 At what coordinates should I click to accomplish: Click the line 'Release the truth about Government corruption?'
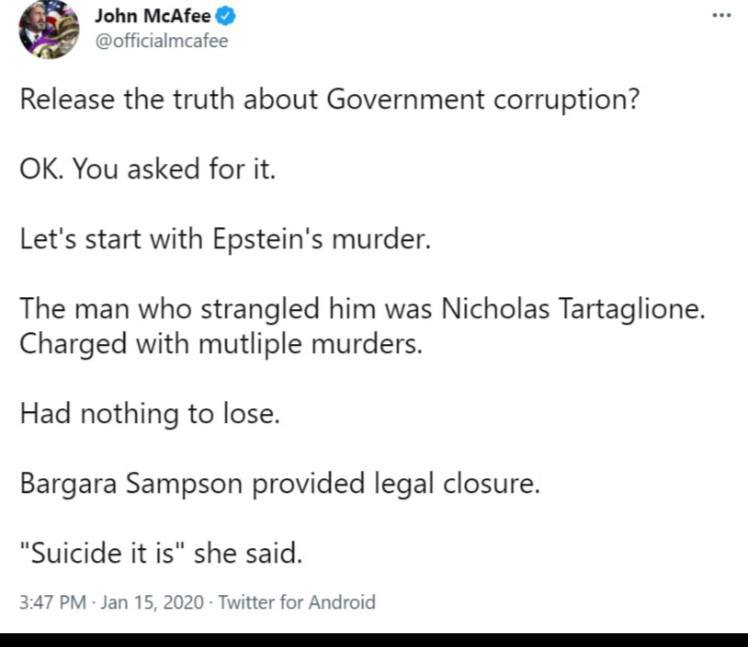tap(330, 101)
